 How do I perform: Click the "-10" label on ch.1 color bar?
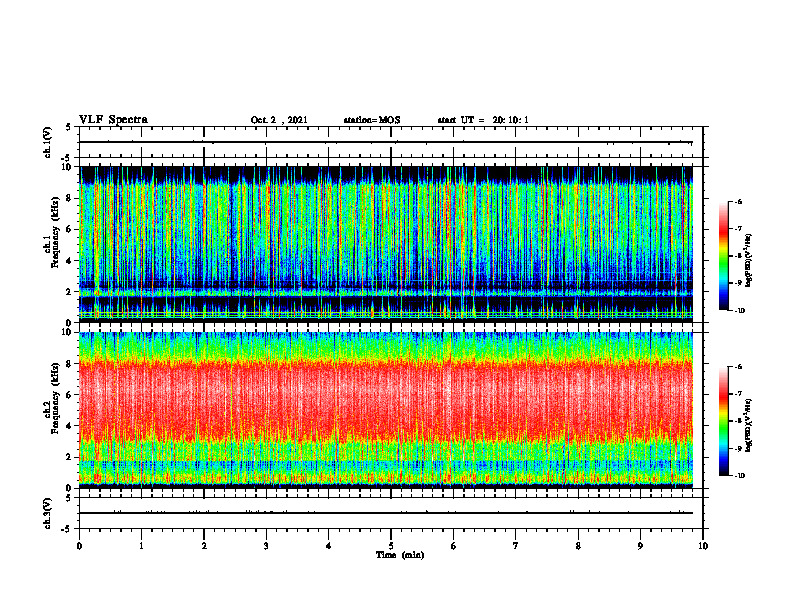click(739, 311)
